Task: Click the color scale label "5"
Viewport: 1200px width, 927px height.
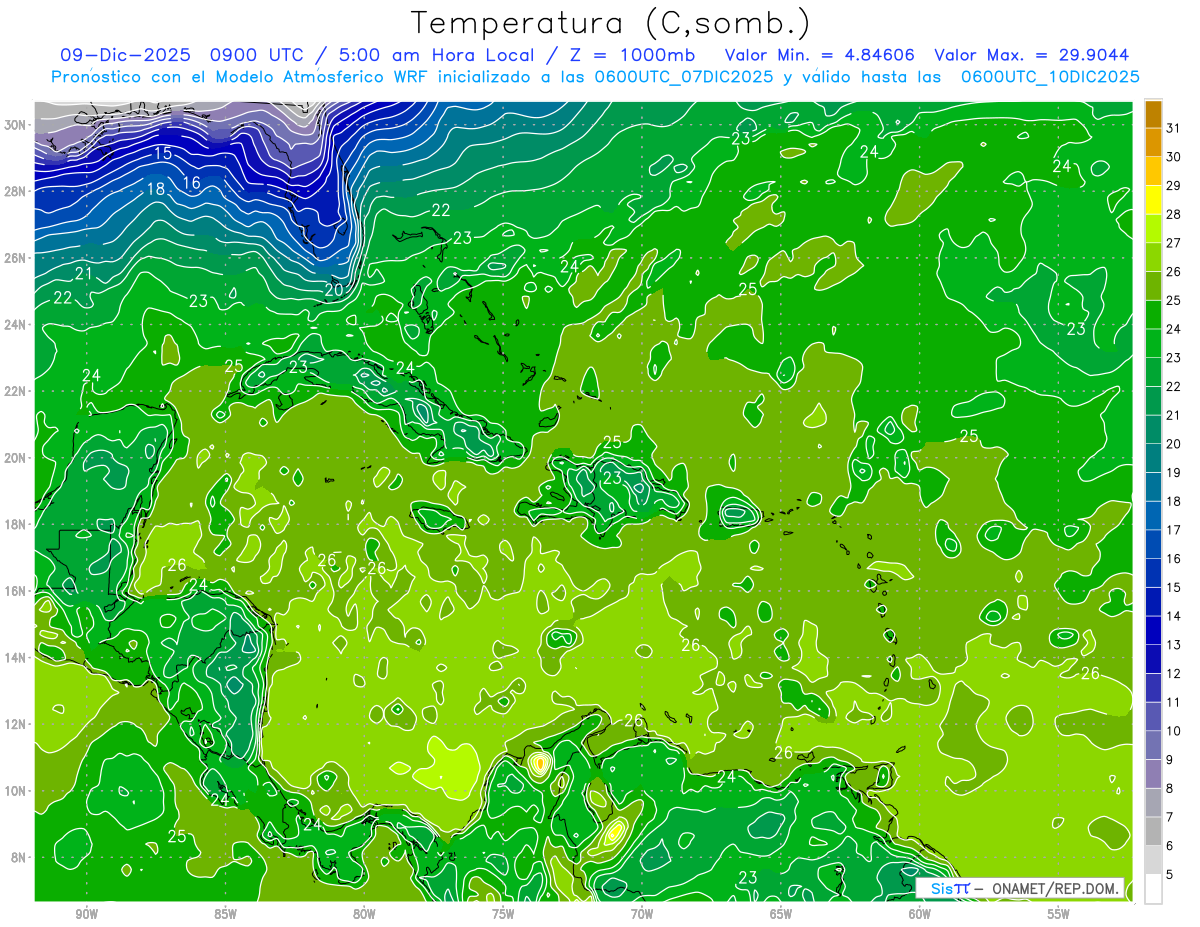Action: pyautogui.click(x=1171, y=874)
